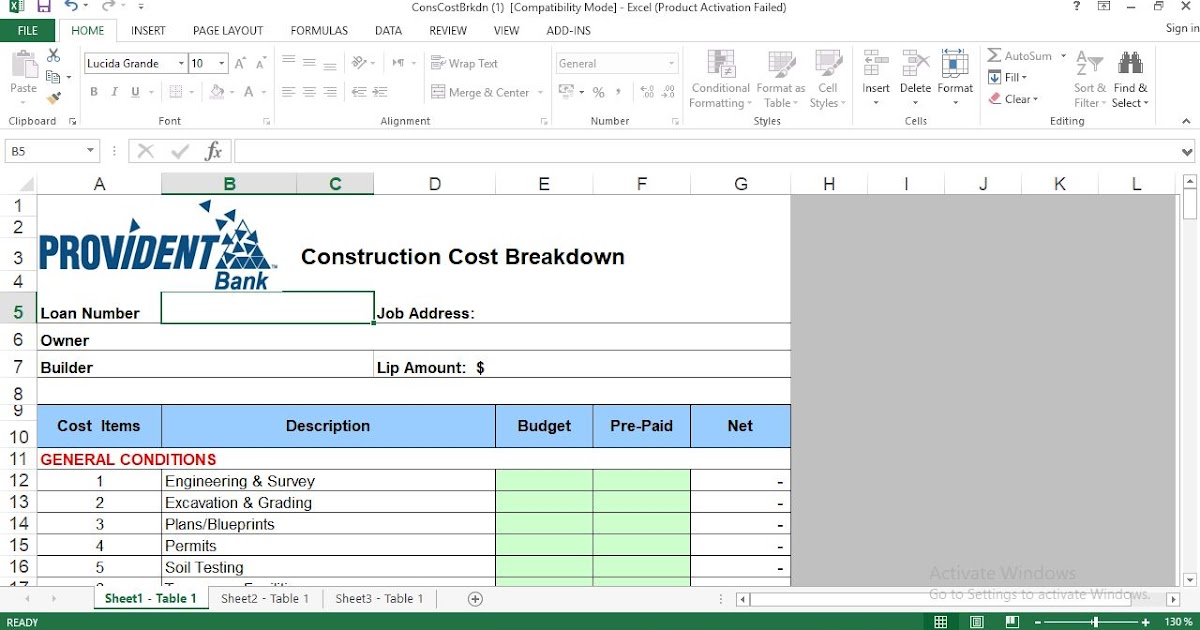This screenshot has width=1200, height=630.
Task: Open the Conditional Formatting tool
Action: tap(719, 80)
